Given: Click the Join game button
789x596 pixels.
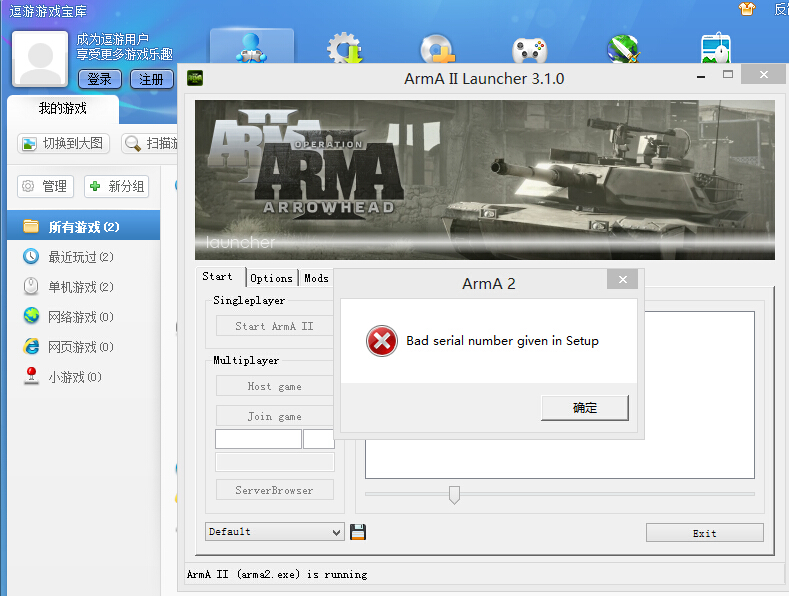Looking at the screenshot, I should click(x=275, y=416).
